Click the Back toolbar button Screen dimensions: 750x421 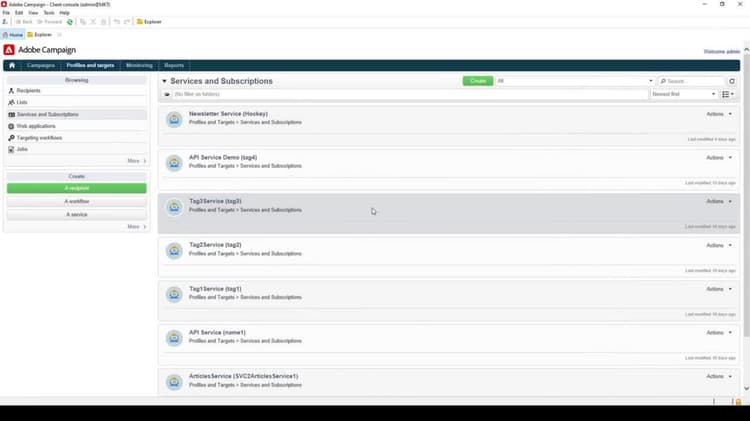(24, 22)
